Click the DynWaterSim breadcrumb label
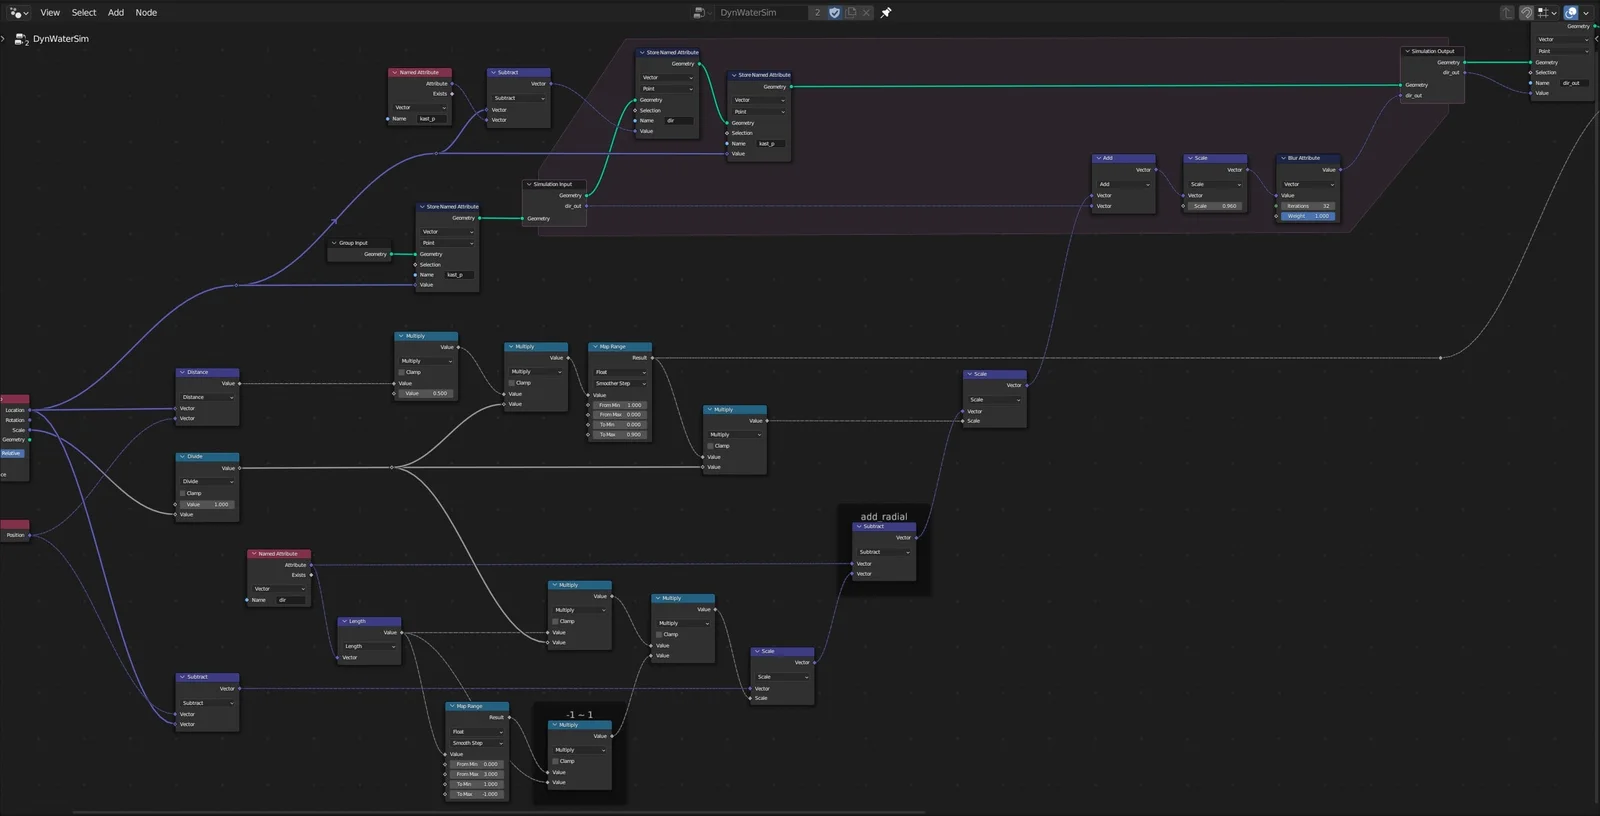The height and width of the screenshot is (816, 1600). [60, 39]
